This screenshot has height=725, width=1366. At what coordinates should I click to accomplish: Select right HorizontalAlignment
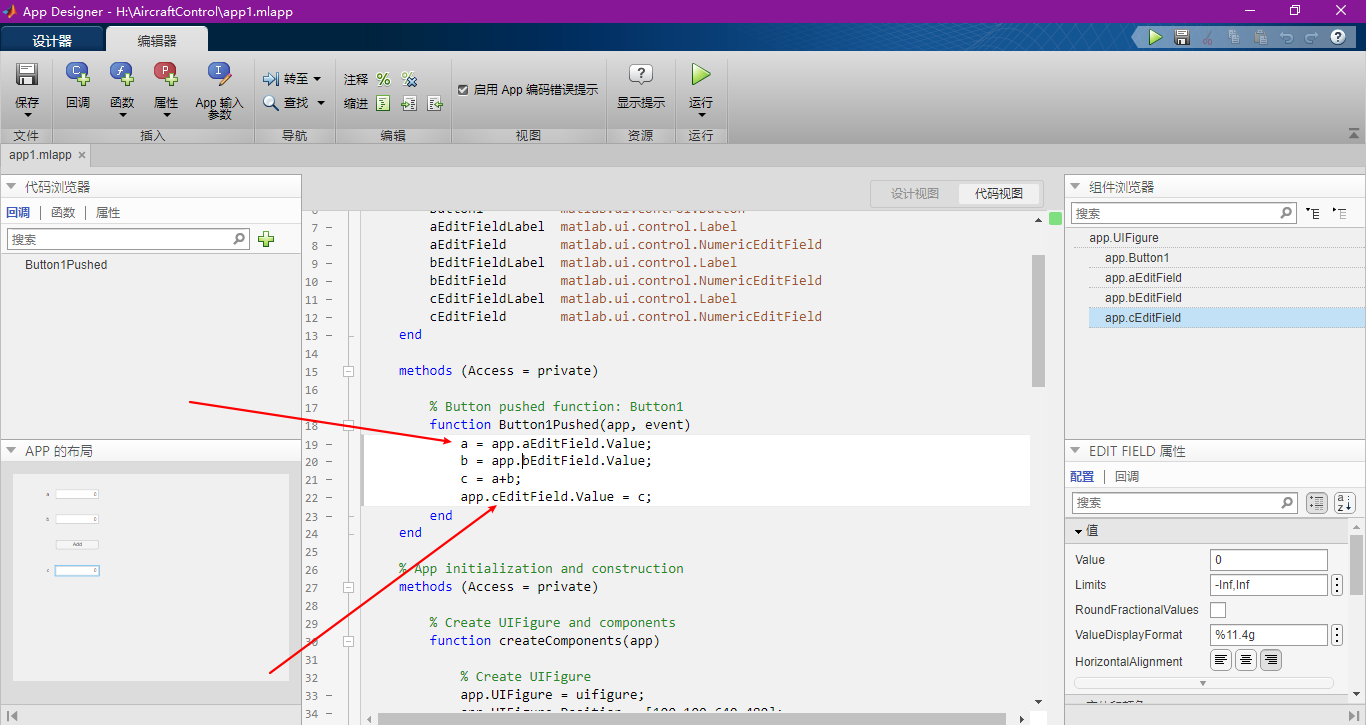[1271, 660]
